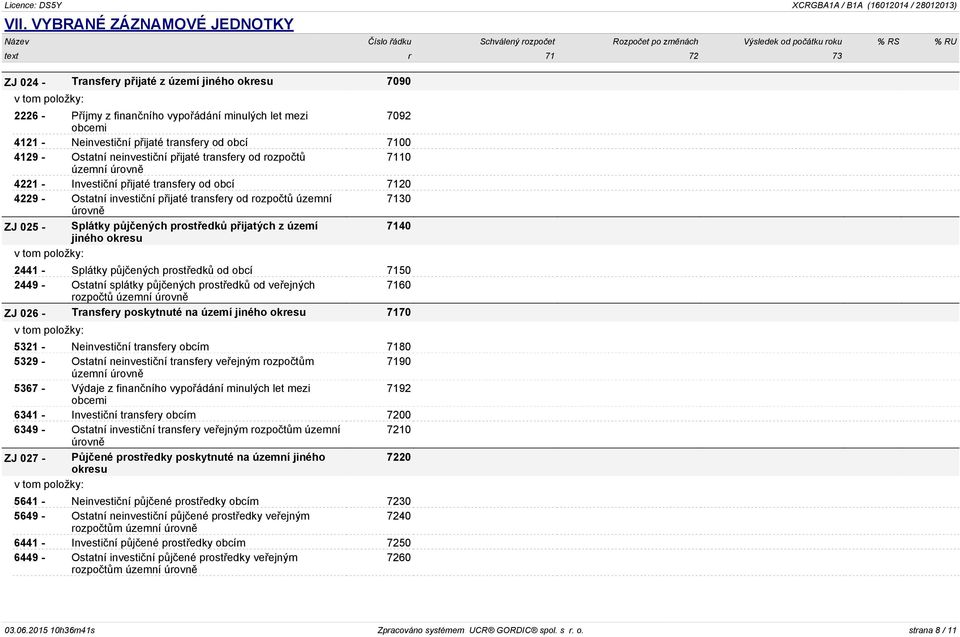Screen dimensions: 960x637
Task: Click 'Investiční transfery obcím' text
Action: click(x=133, y=415)
